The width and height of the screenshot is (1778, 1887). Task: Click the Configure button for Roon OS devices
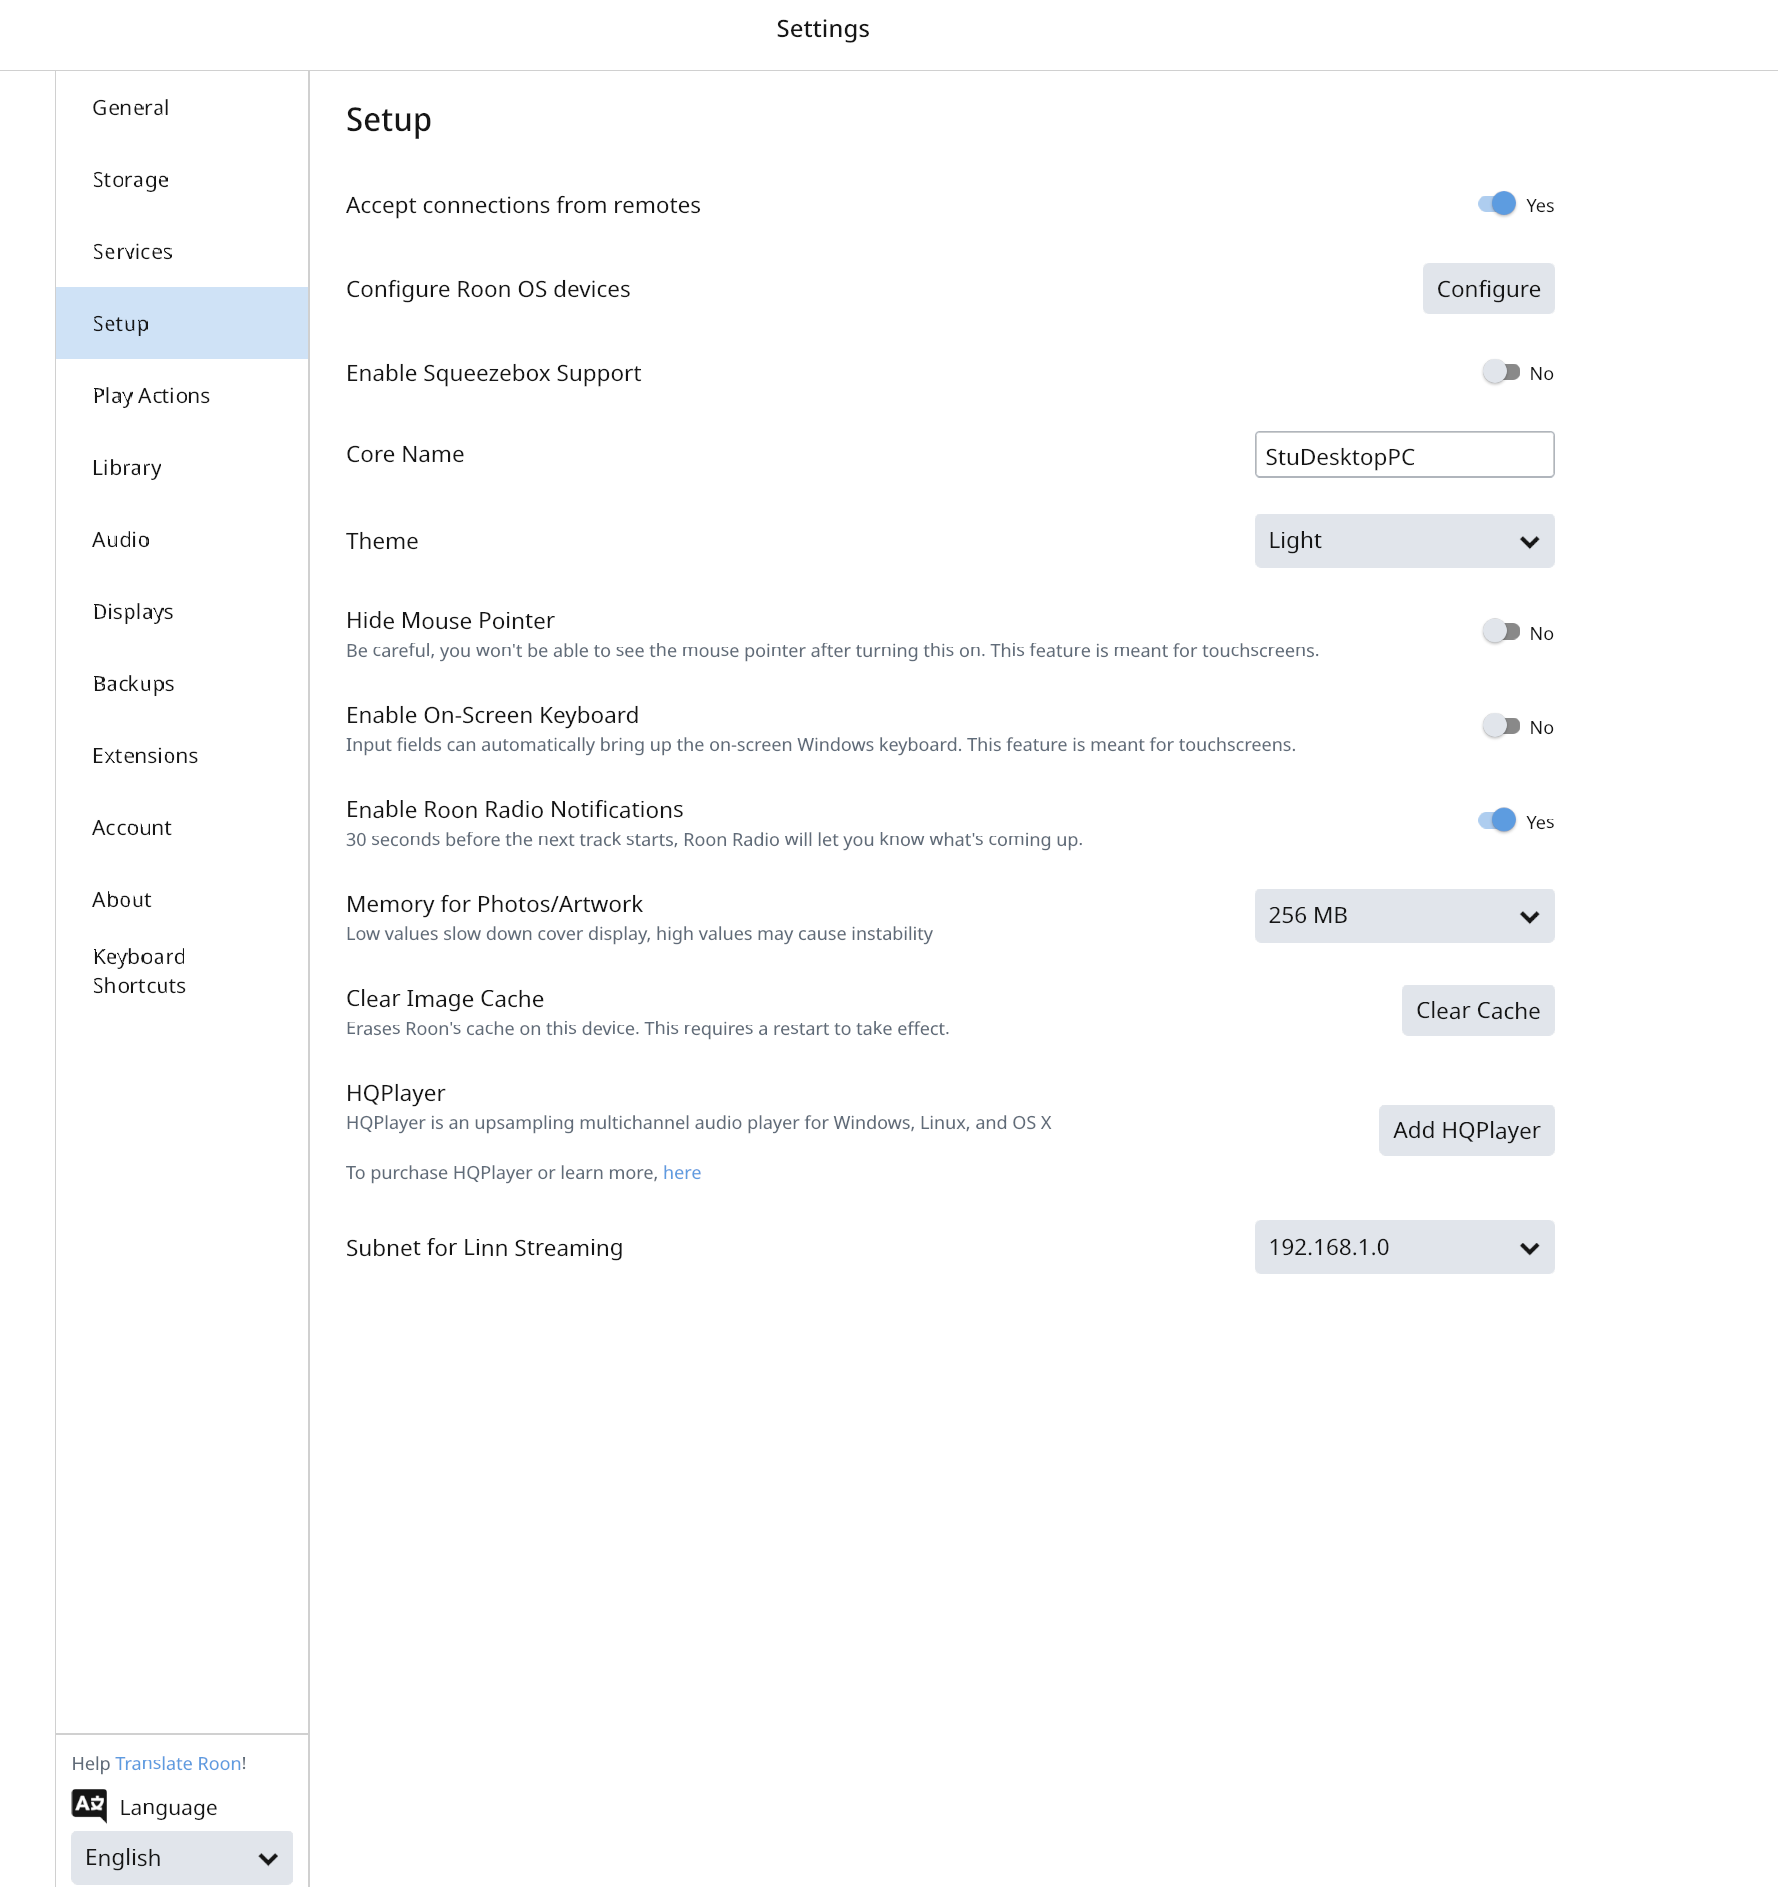click(1488, 289)
